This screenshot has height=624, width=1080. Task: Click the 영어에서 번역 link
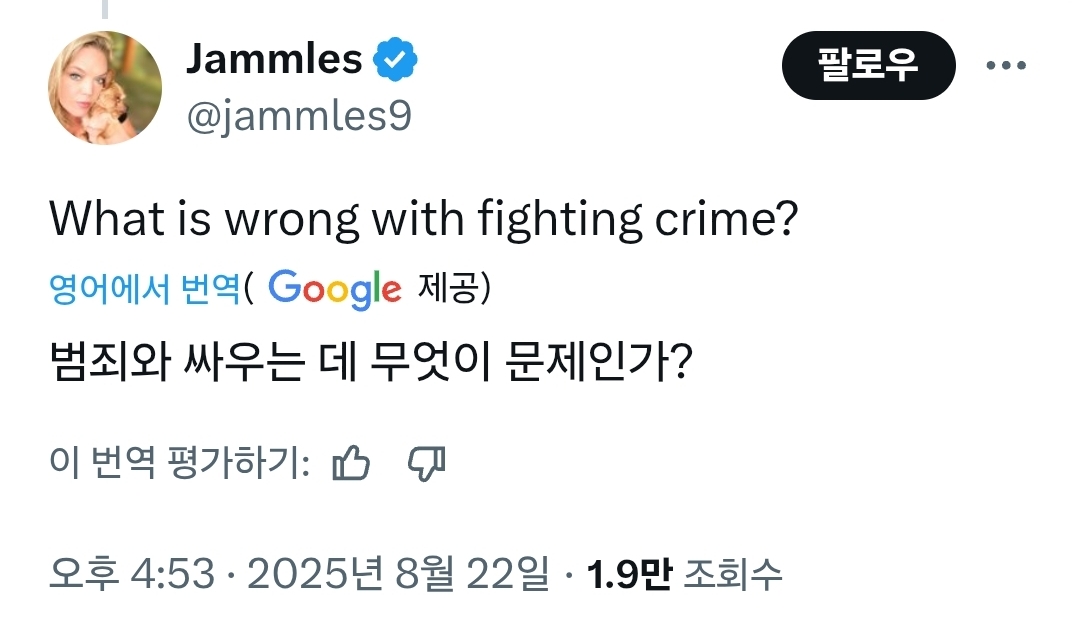144,288
